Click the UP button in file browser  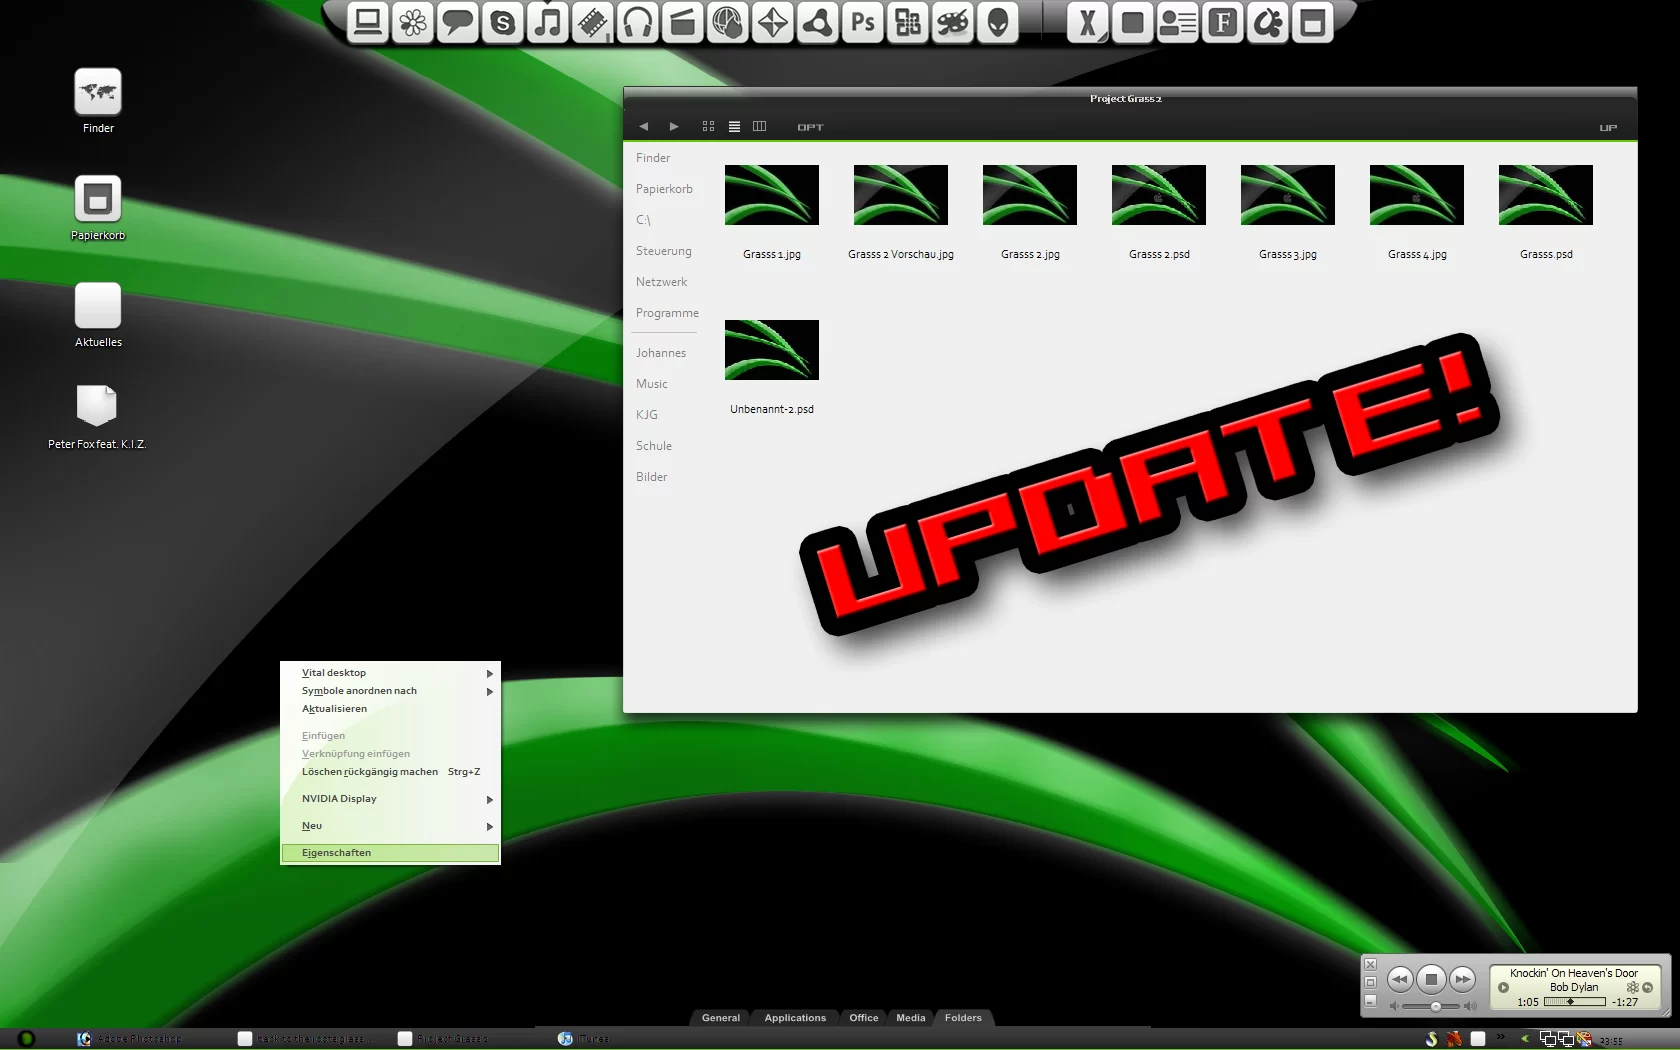[1608, 128]
